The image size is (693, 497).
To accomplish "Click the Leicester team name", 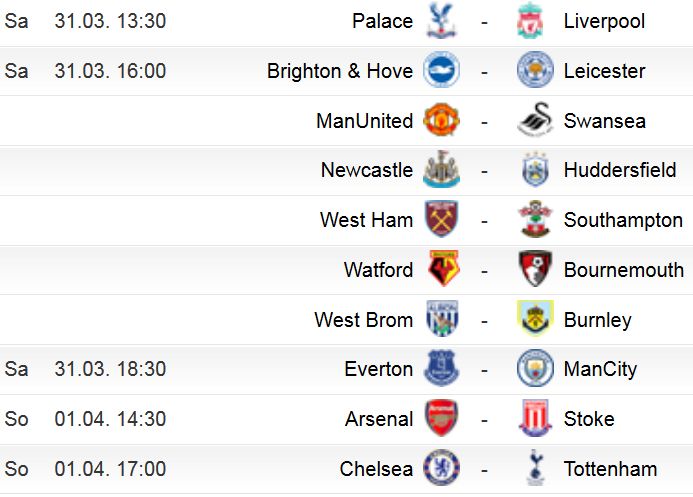I will click(x=604, y=71).
